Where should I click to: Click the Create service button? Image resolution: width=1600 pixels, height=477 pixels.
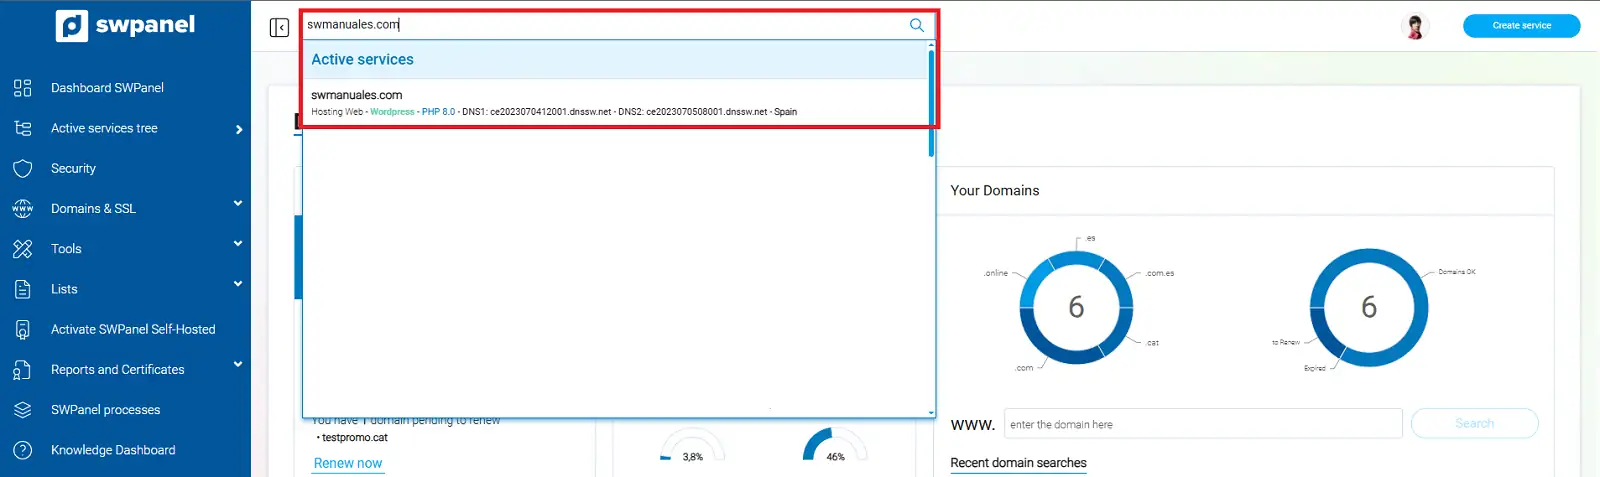click(1521, 26)
